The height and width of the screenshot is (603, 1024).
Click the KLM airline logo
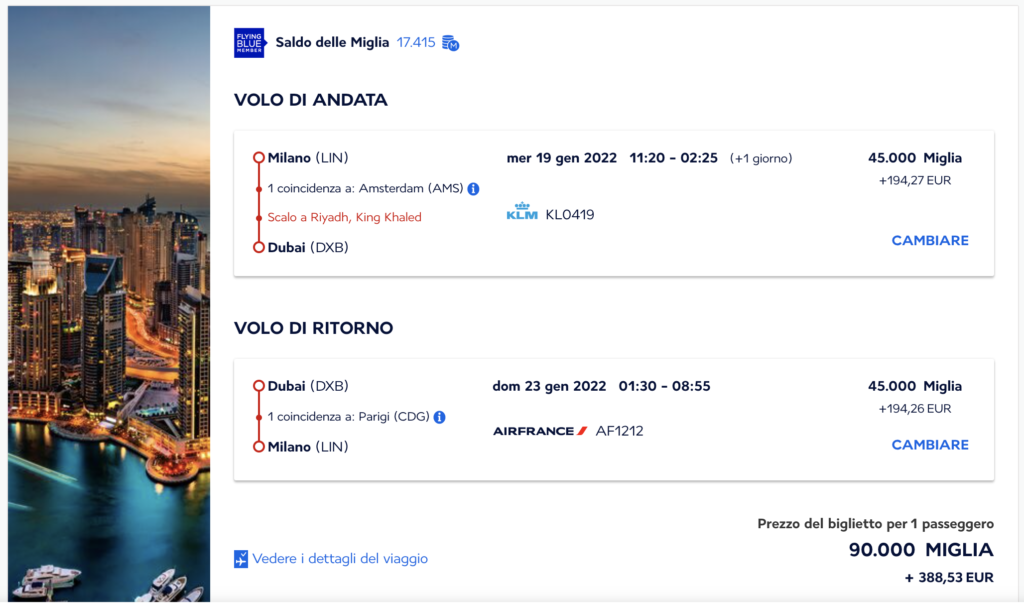tap(522, 211)
